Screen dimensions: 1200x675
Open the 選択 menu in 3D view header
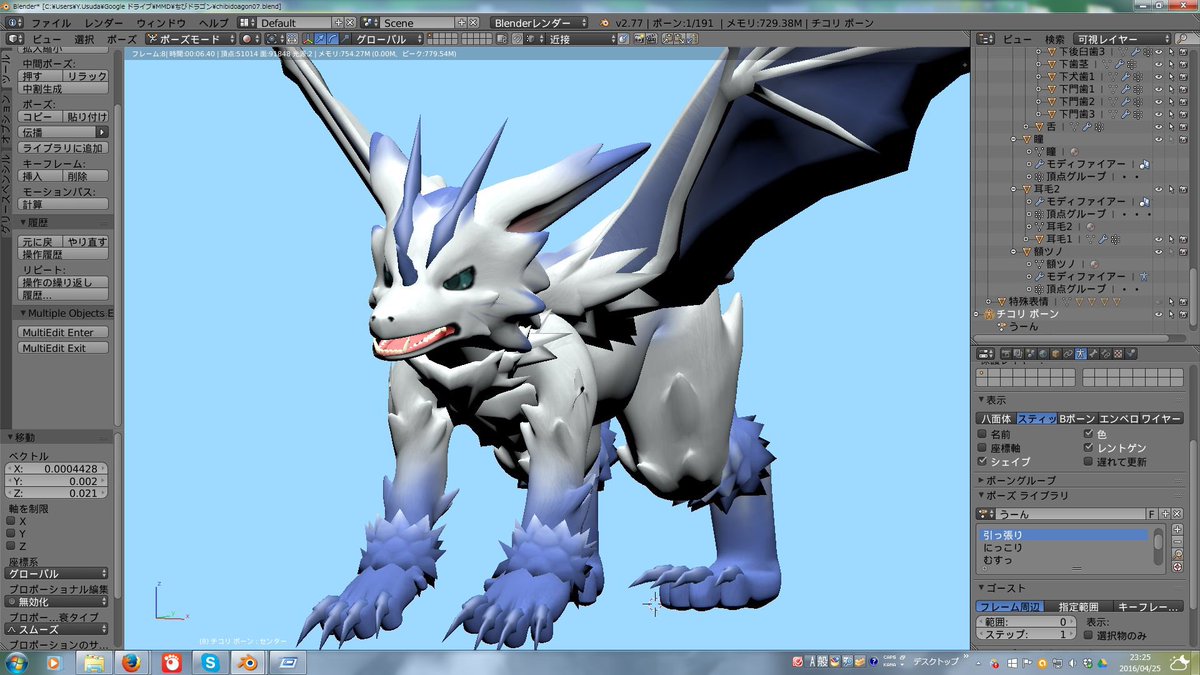point(84,39)
